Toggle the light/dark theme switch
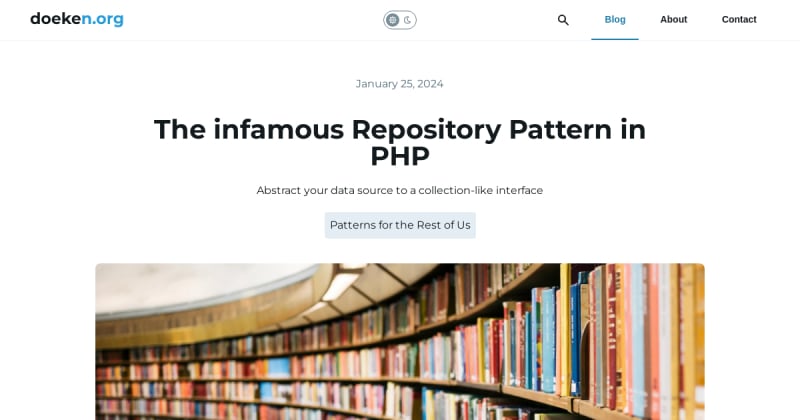Screen dimensions: 800x420 point(400,20)
